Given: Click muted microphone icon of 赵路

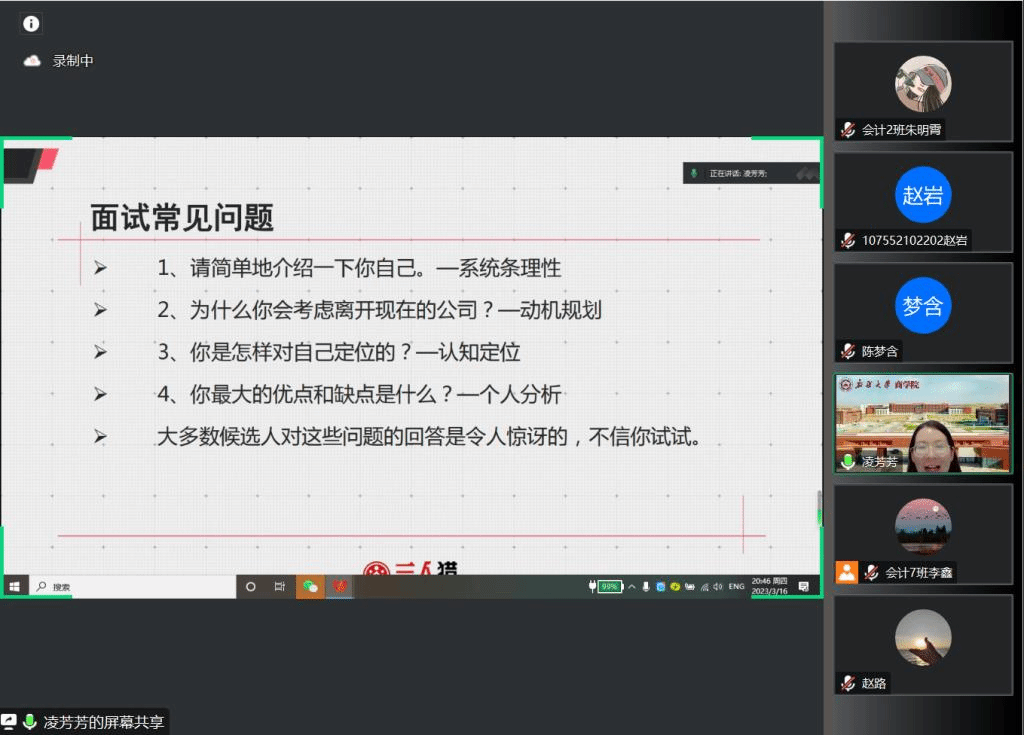Looking at the screenshot, I should click(848, 684).
